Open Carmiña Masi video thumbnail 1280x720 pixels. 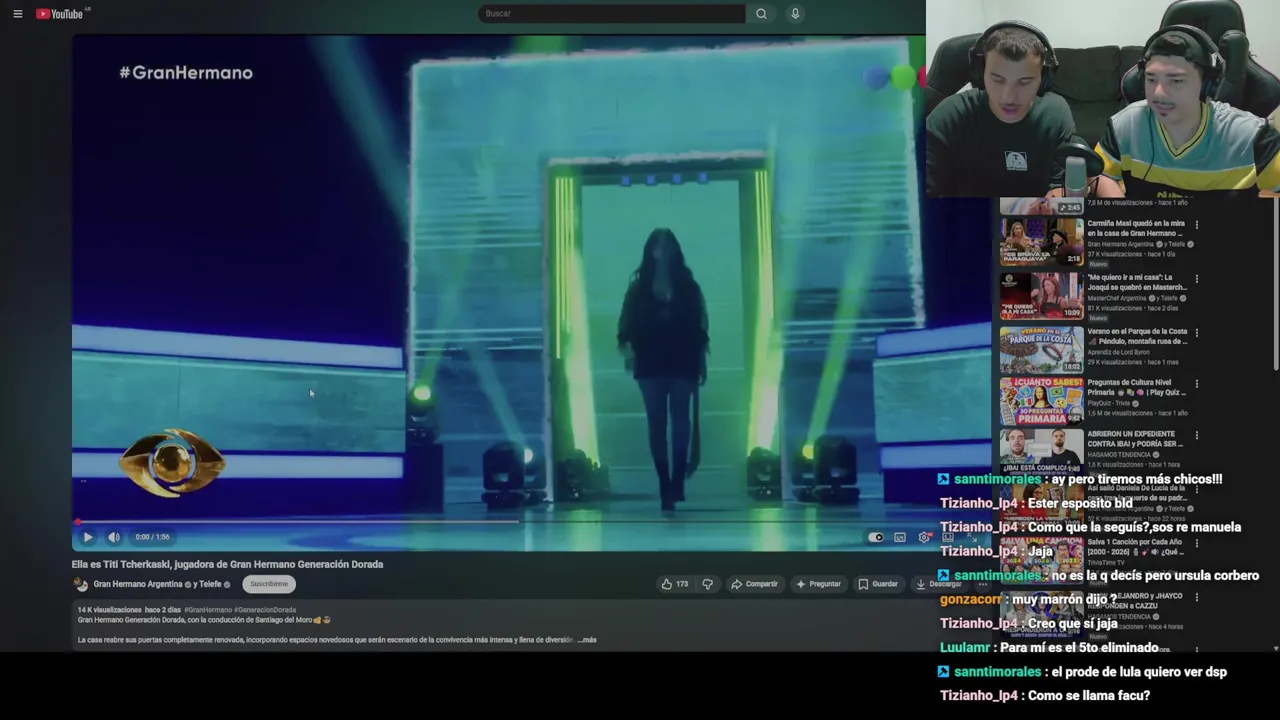point(1041,241)
